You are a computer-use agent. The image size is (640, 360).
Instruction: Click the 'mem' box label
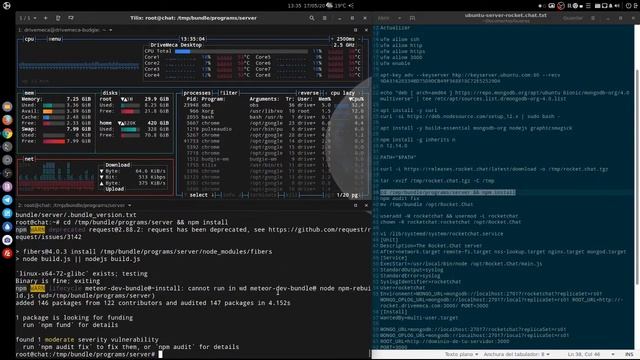point(29,93)
